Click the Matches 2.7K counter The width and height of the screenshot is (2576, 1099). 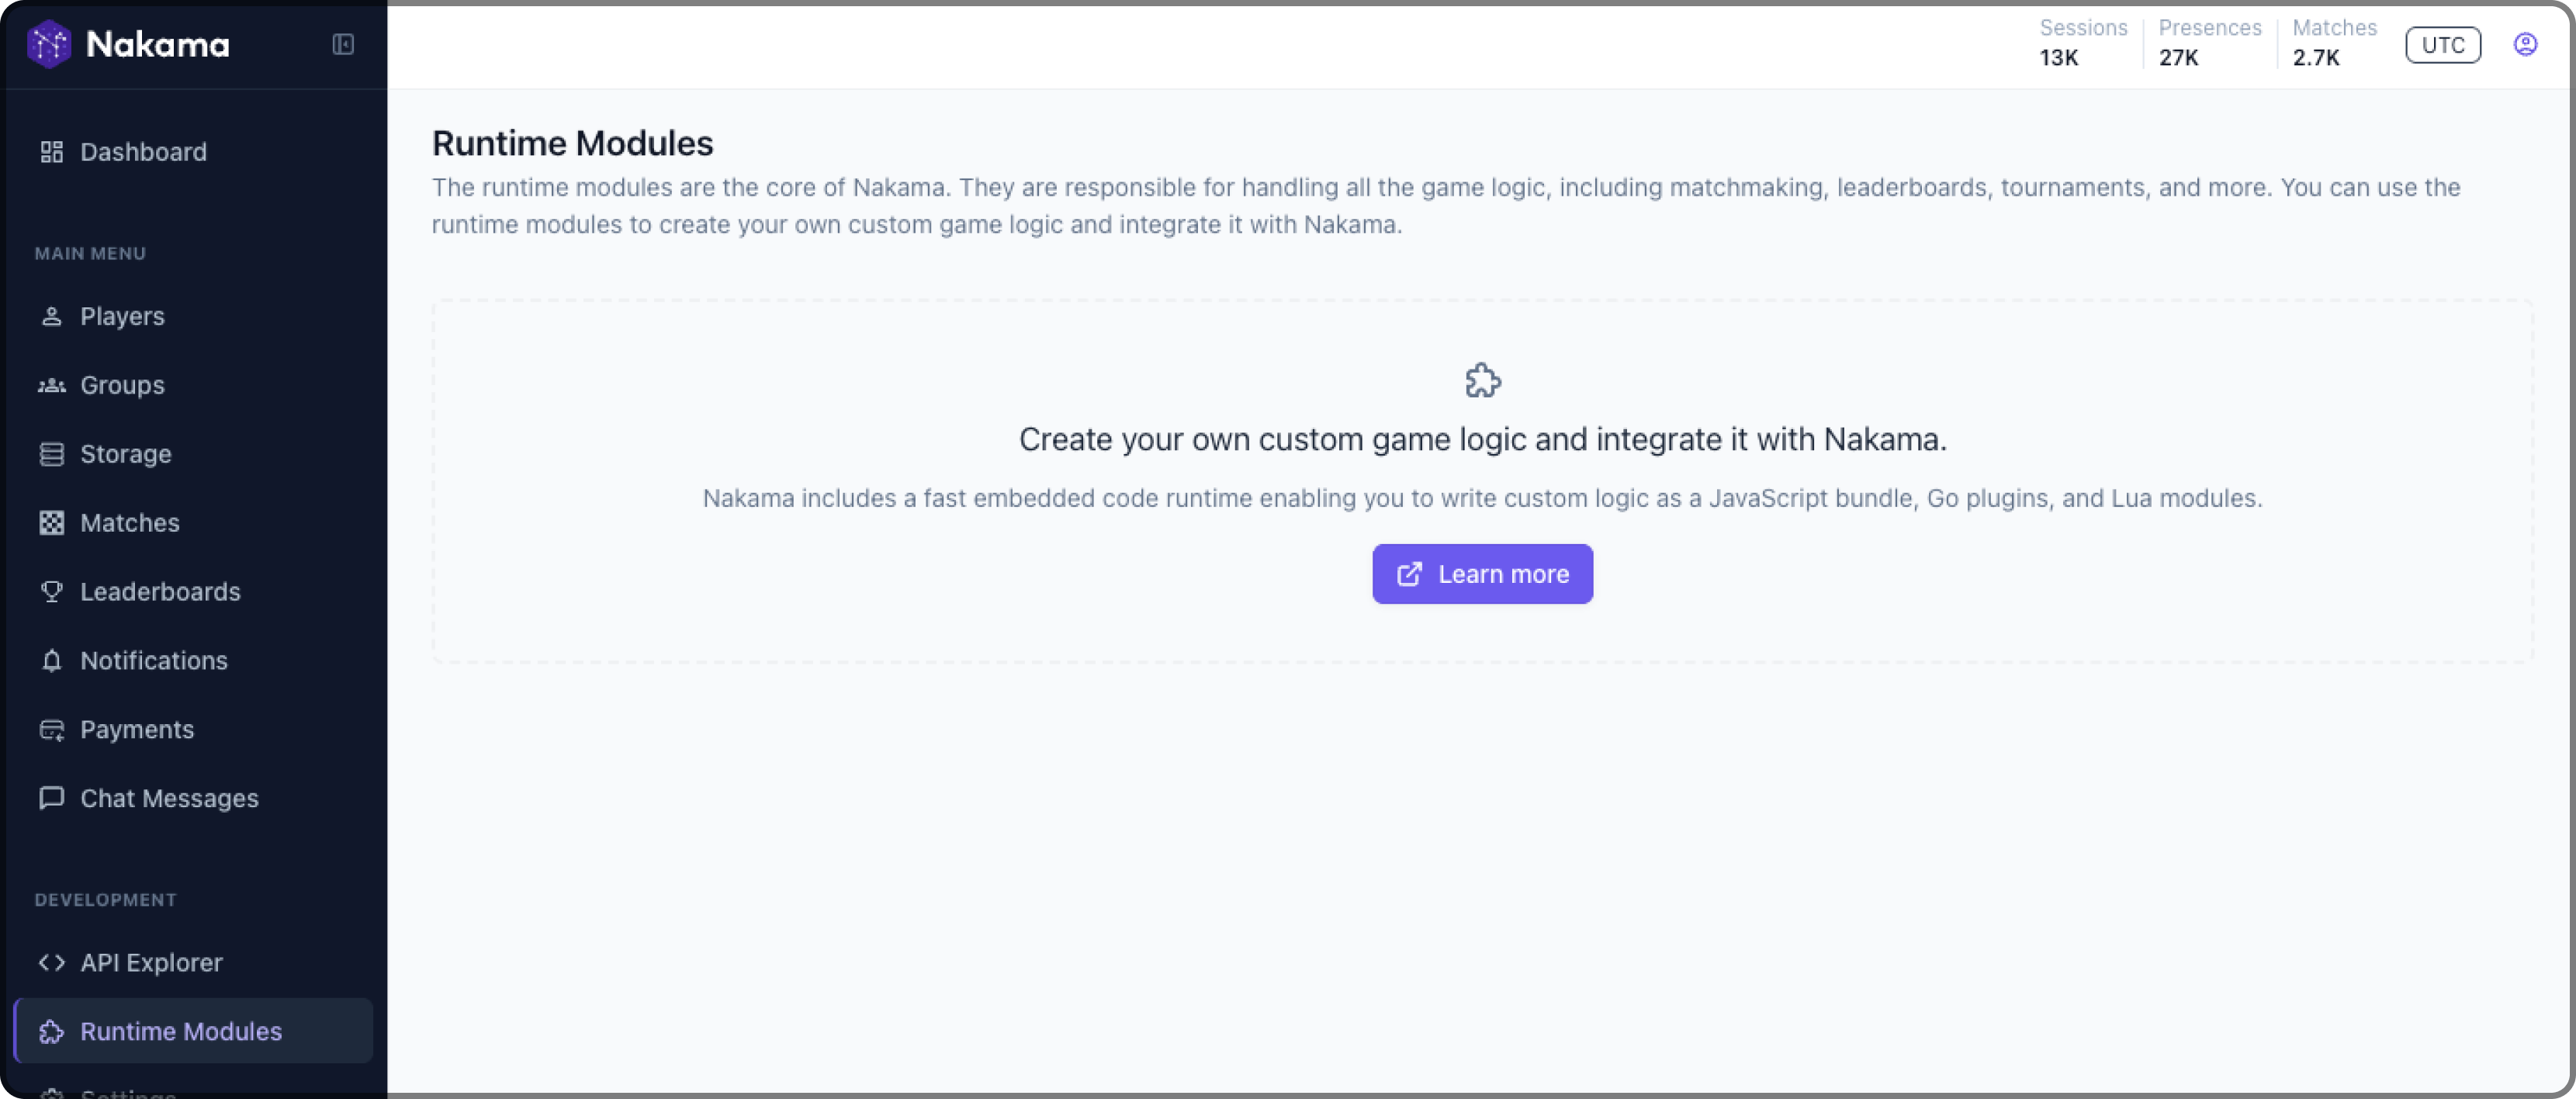tap(2334, 43)
